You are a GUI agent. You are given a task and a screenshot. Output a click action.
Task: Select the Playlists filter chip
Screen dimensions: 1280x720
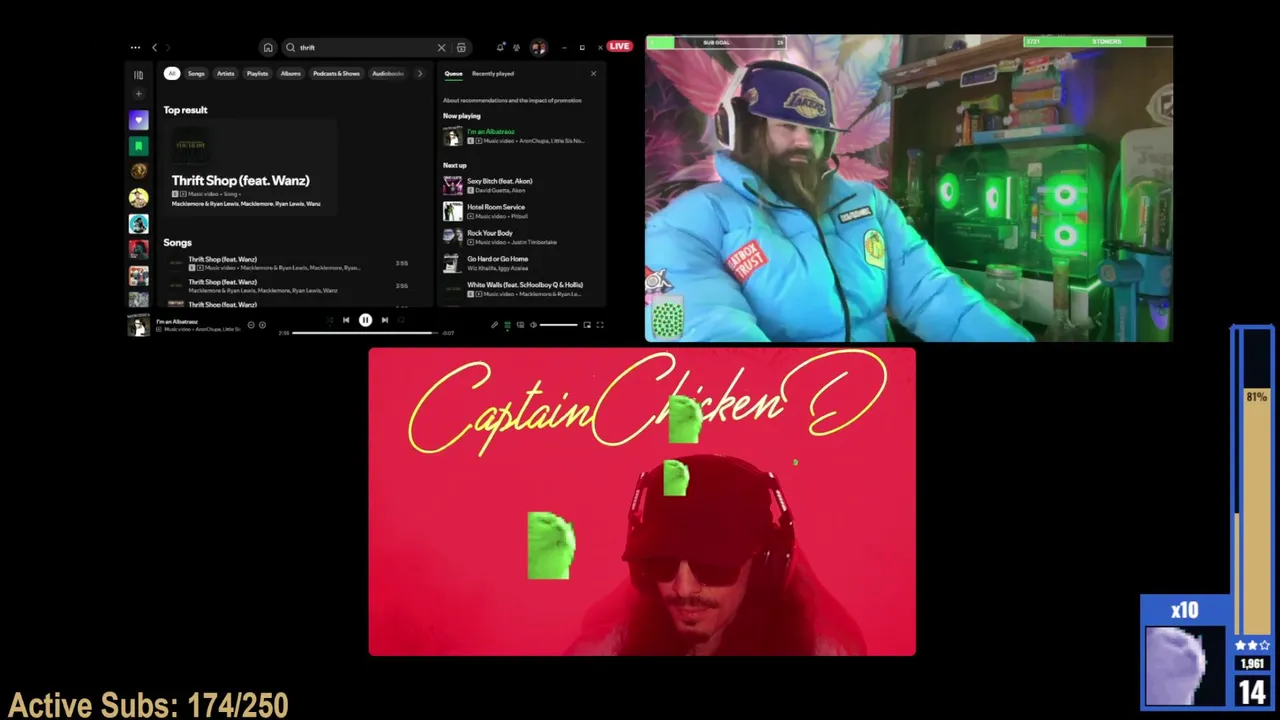(257, 73)
